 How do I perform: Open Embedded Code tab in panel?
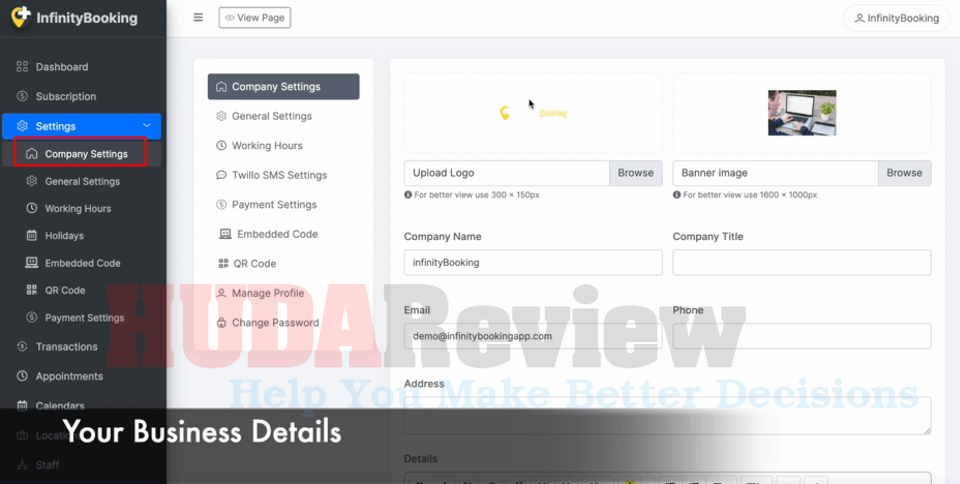pos(283,234)
